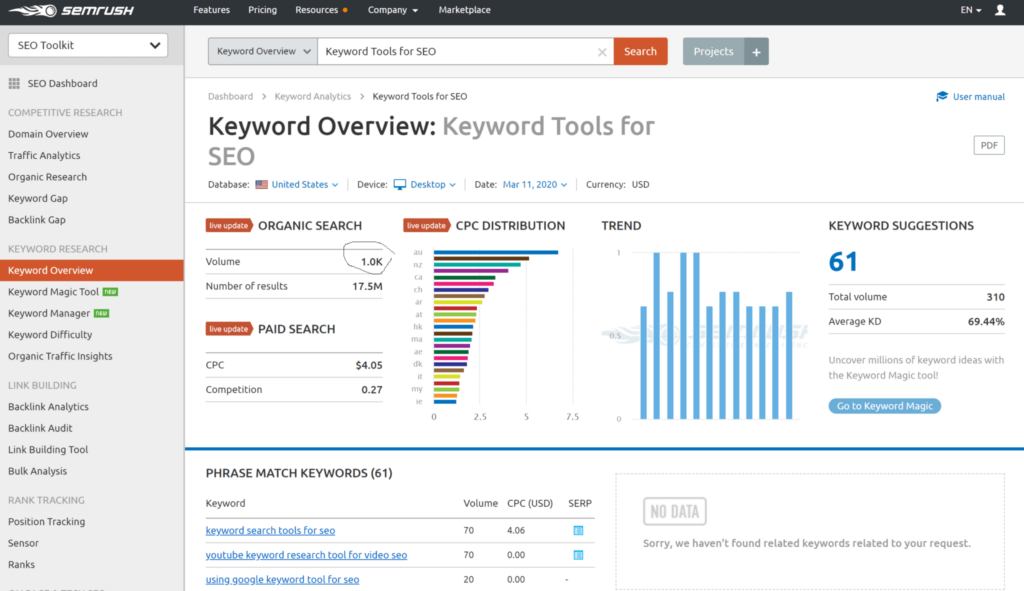Open Keyword Magic Tool in the sidebar
Image resolution: width=1024 pixels, height=591 pixels.
(x=53, y=292)
